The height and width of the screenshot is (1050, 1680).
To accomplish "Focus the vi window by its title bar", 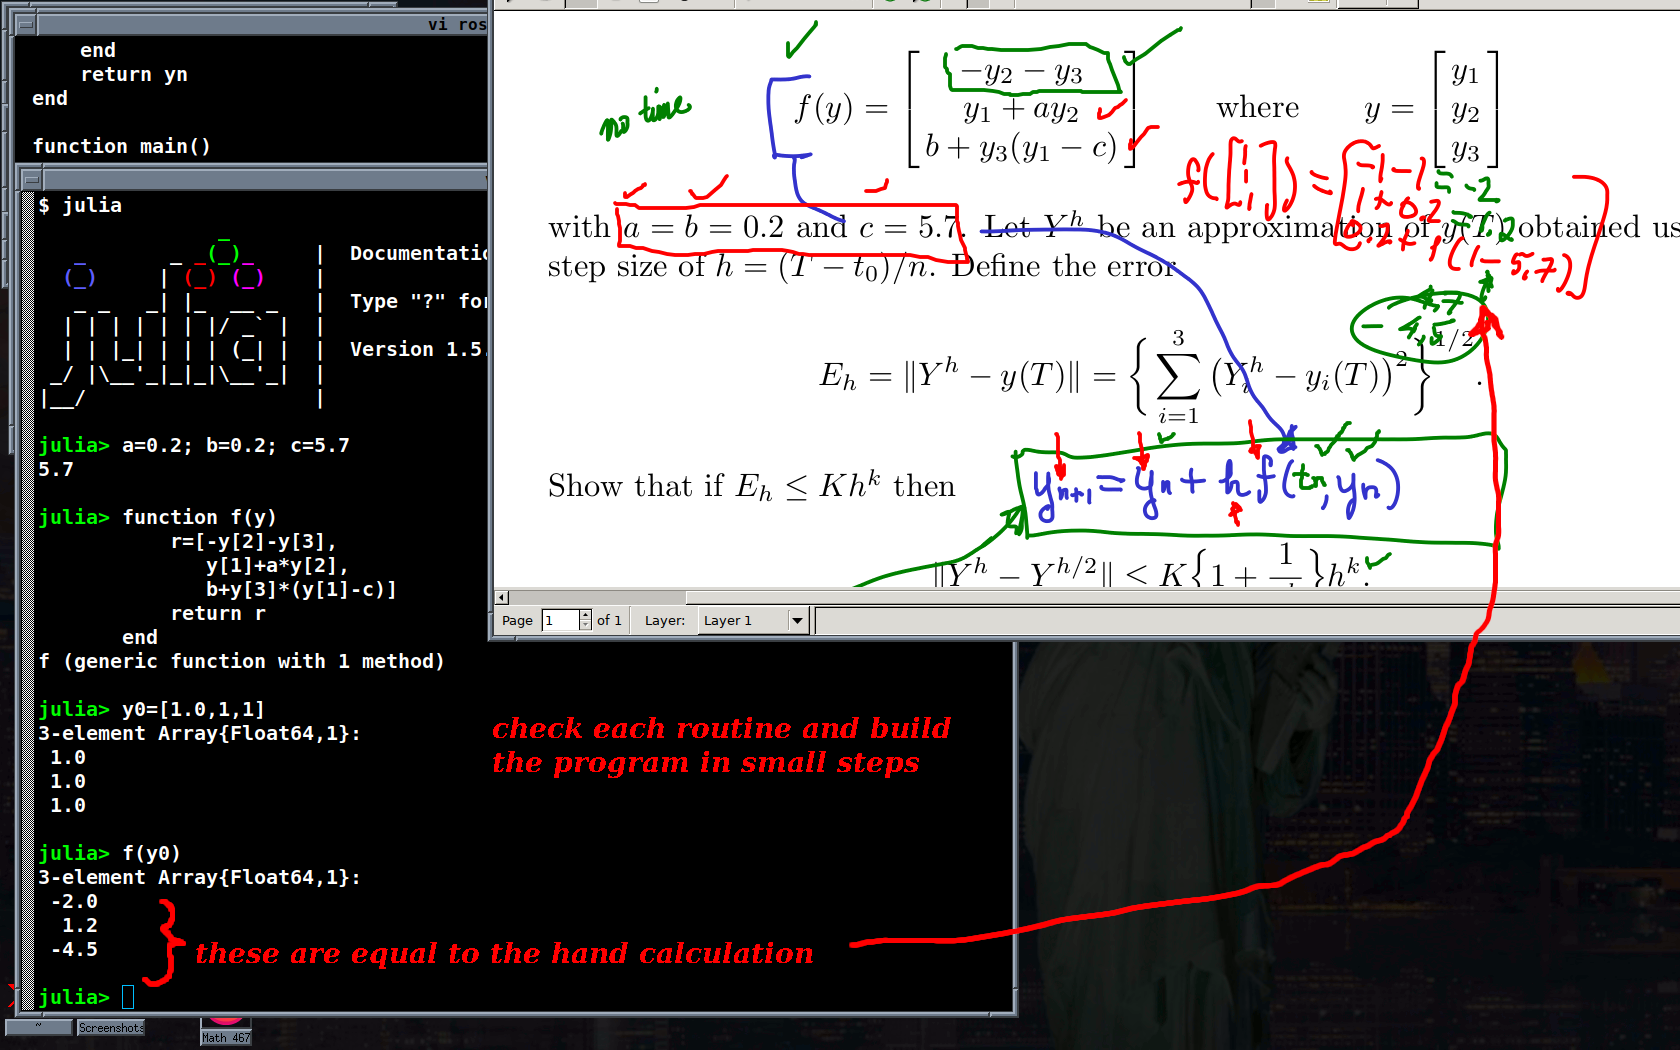I will point(250,24).
